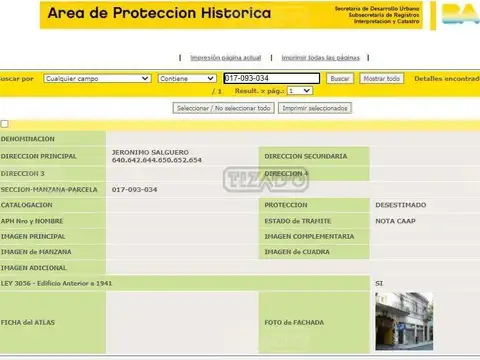480x360 pixels.
Task: Click the 'APH Nro y NOMBRE' label
Action: click(32, 221)
